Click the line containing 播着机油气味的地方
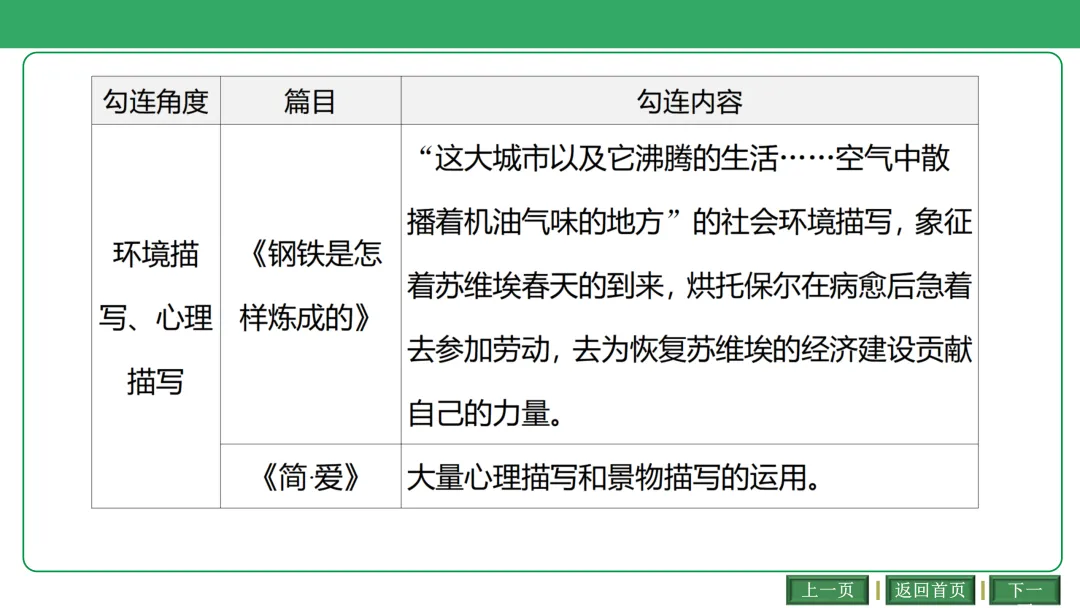 coord(689,222)
